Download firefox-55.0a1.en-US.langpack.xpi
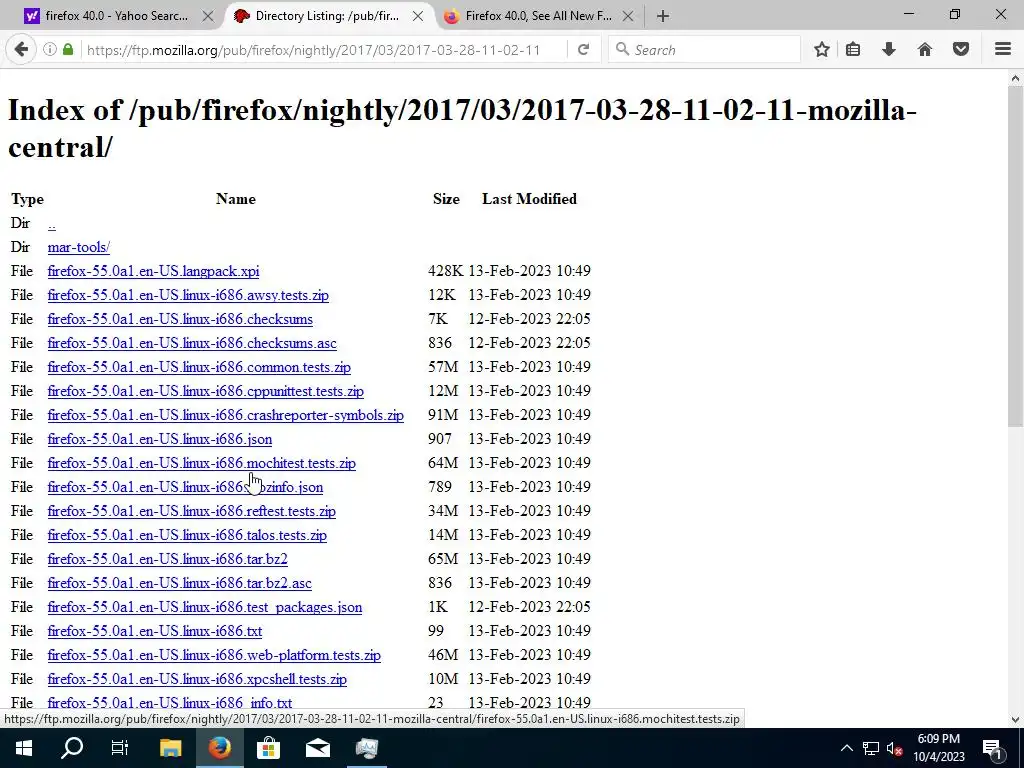 click(153, 271)
